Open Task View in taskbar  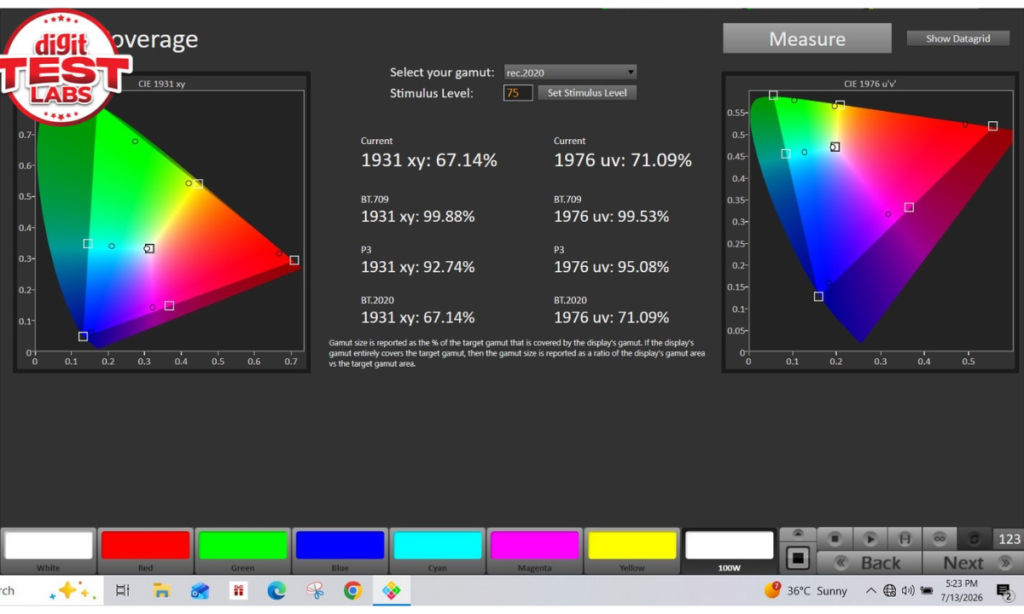tap(122, 590)
